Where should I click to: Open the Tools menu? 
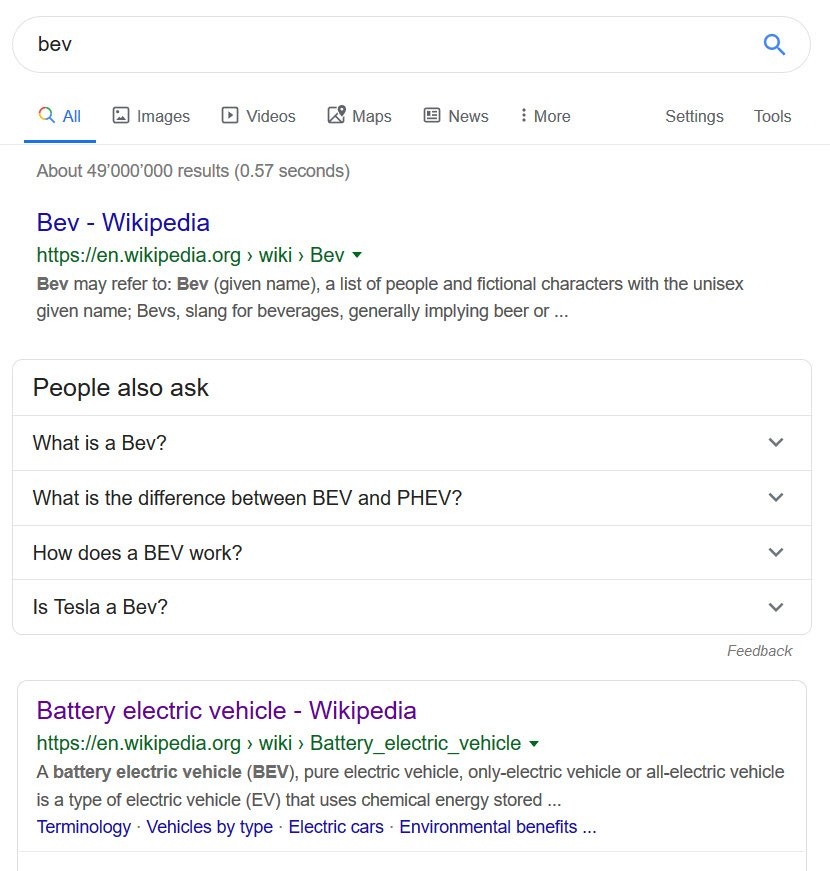click(772, 116)
